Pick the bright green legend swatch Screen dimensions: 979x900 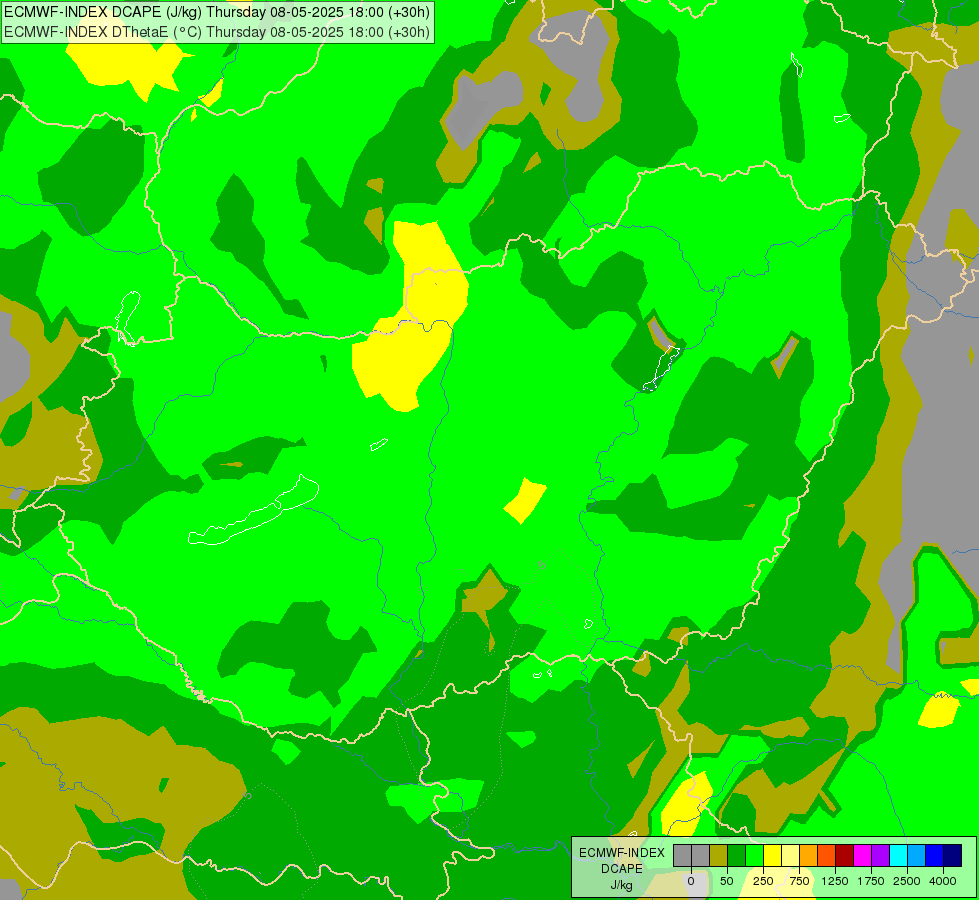755,855
